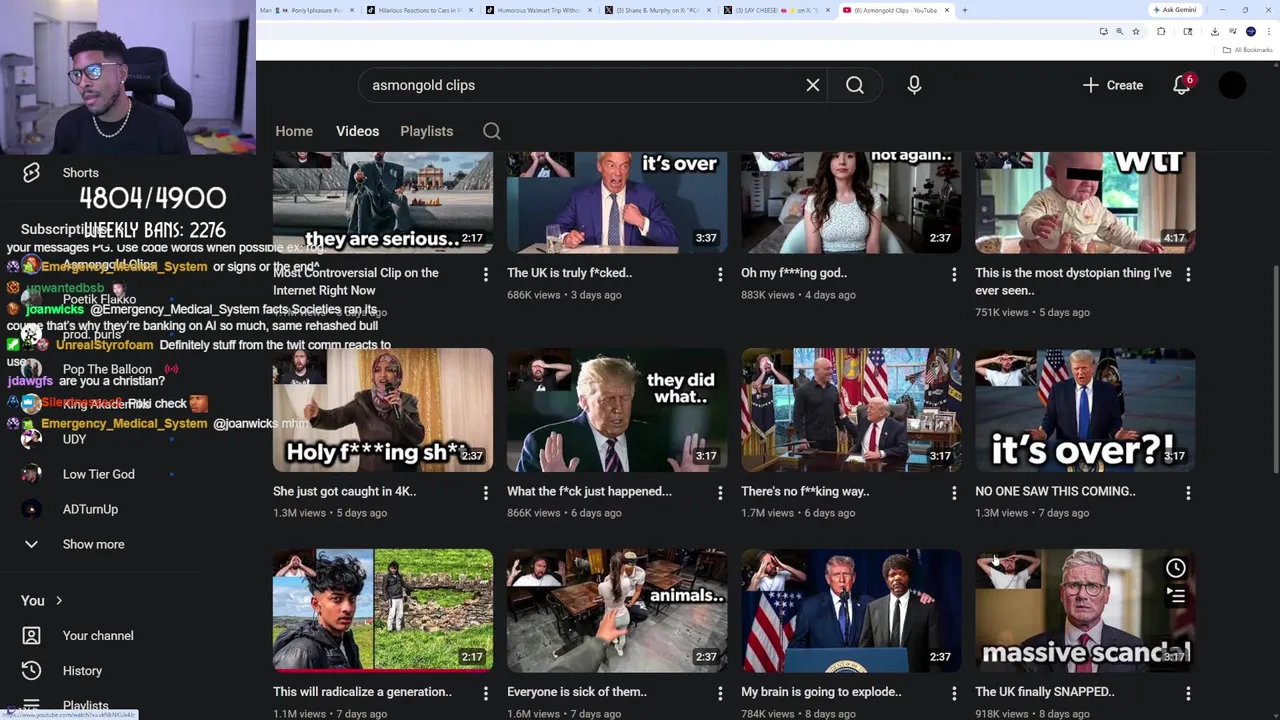Switch to the channel Playlists tab
1280x720 pixels.
[427, 131]
